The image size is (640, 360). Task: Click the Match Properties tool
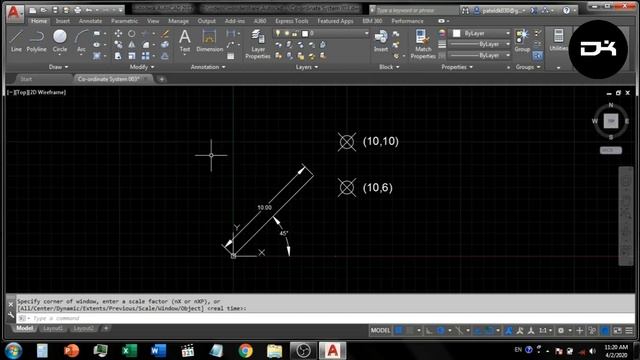click(x=423, y=44)
